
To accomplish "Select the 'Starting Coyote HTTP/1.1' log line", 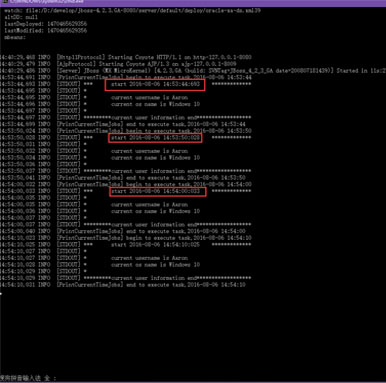I will [126, 57].
